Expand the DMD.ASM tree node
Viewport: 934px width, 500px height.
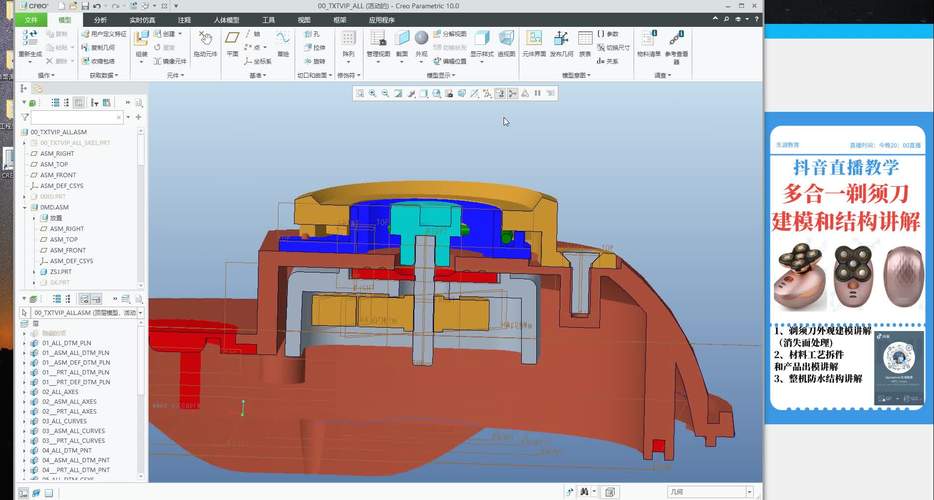pos(25,207)
